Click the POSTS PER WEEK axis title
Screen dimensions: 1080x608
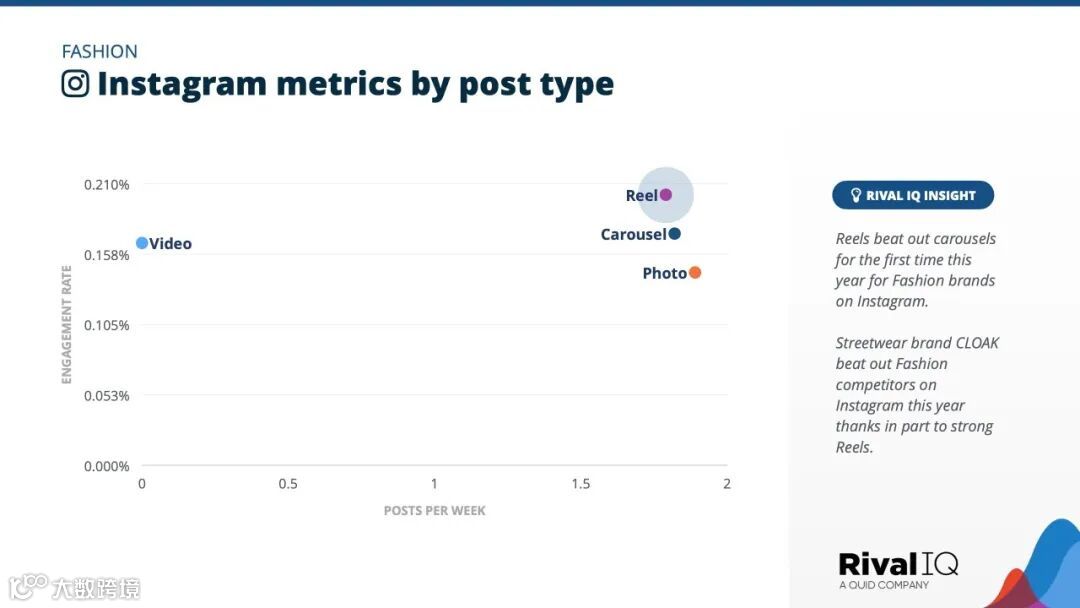coord(435,511)
